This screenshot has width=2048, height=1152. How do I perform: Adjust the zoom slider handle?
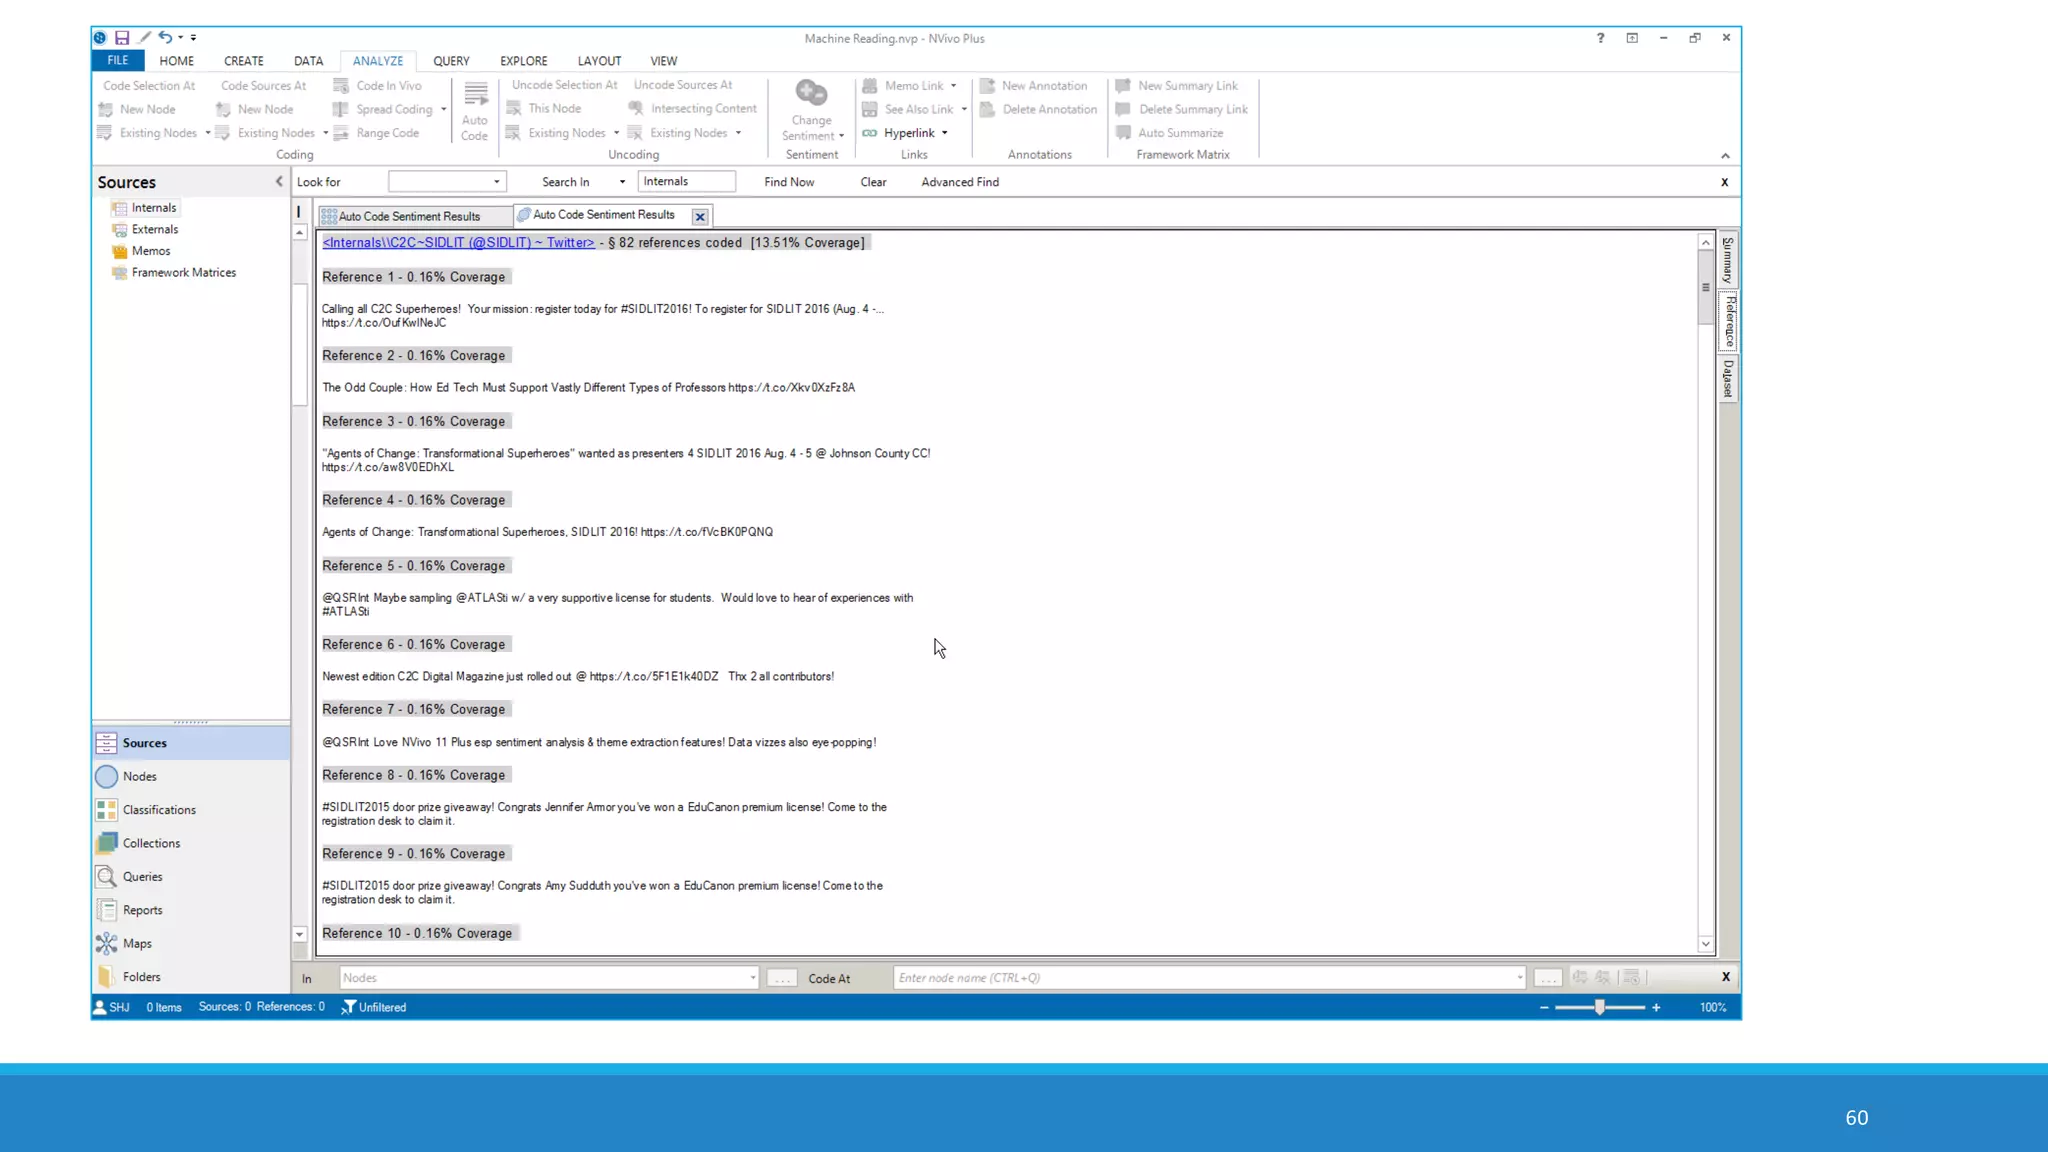click(x=1600, y=1007)
